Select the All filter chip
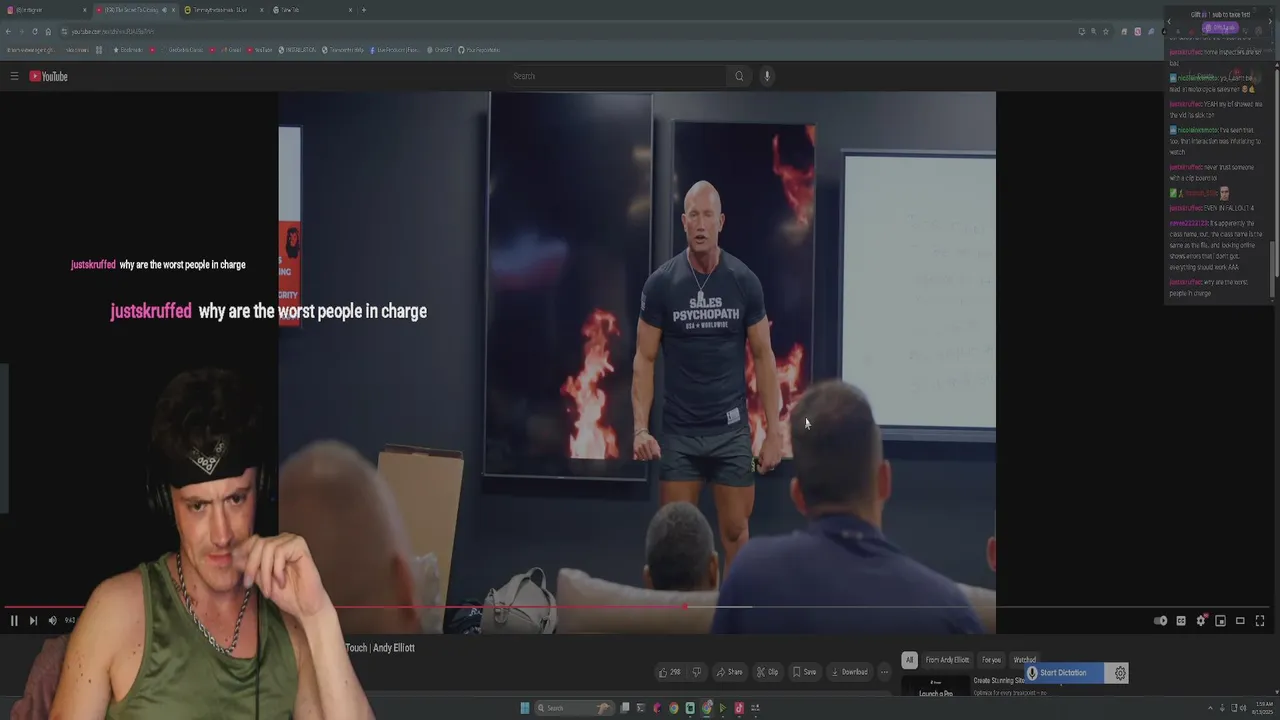Screen dimensions: 1280x720 909,660
